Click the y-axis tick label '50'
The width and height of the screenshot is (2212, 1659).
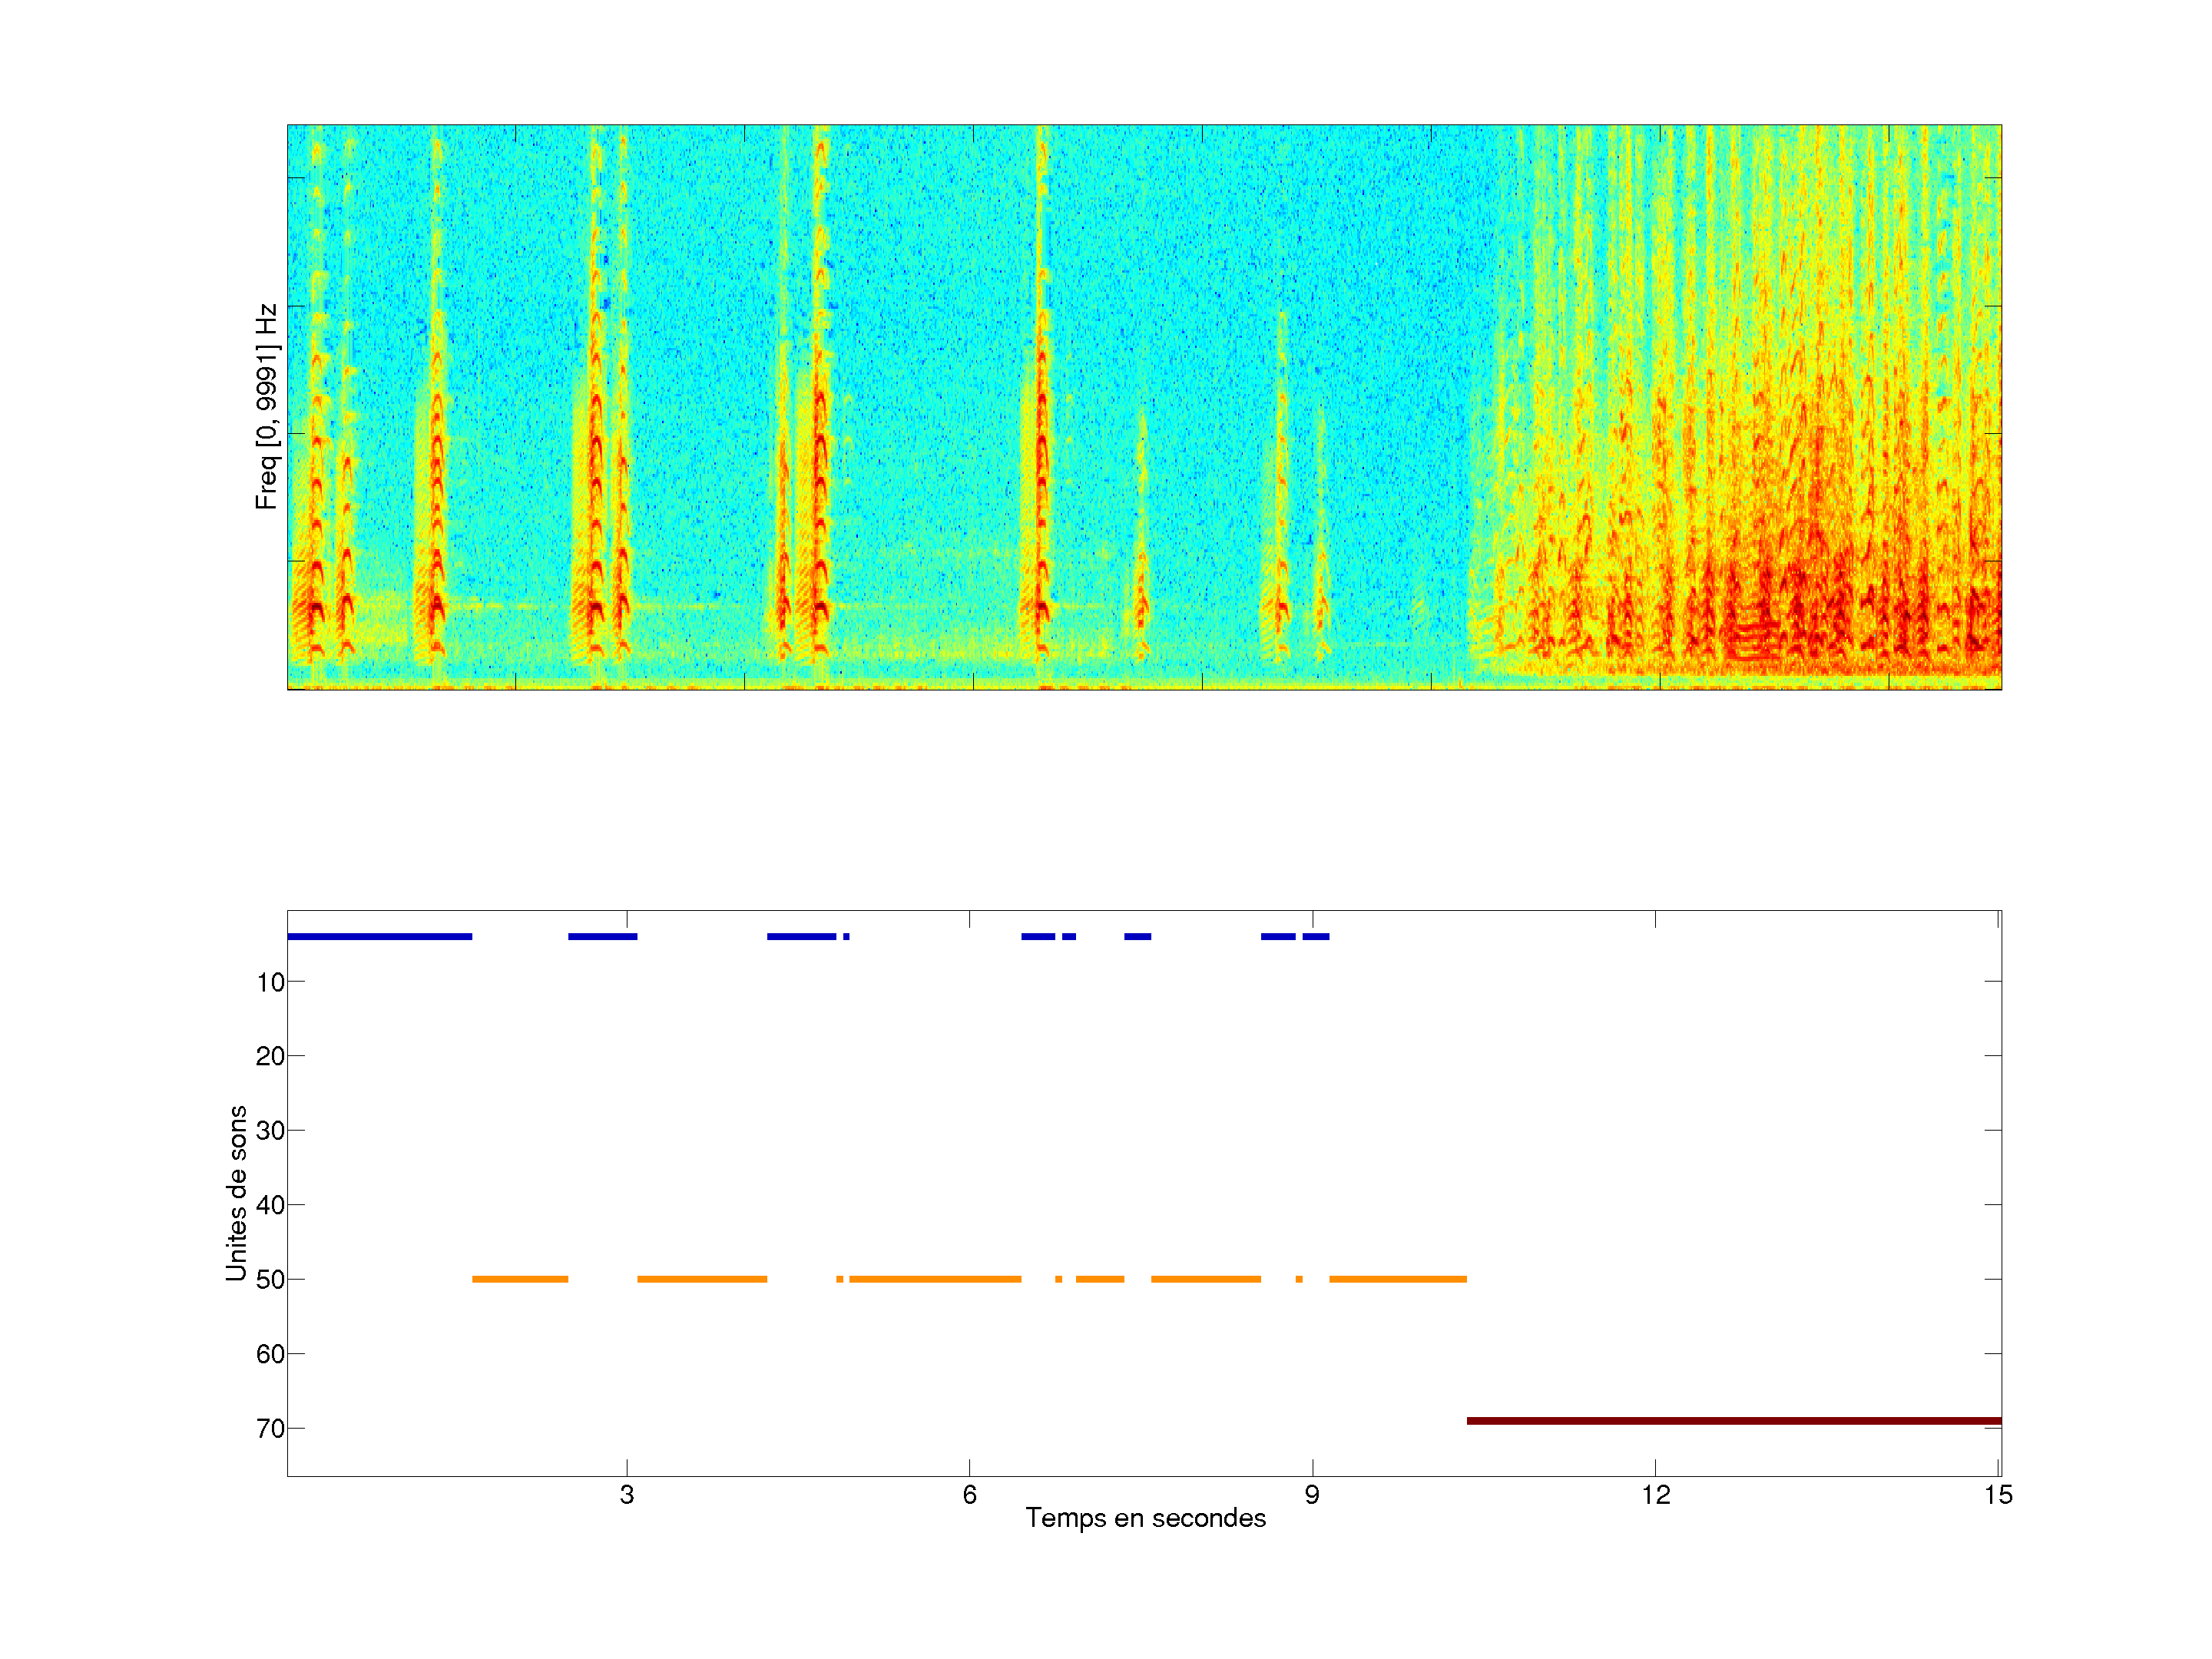(270, 1279)
